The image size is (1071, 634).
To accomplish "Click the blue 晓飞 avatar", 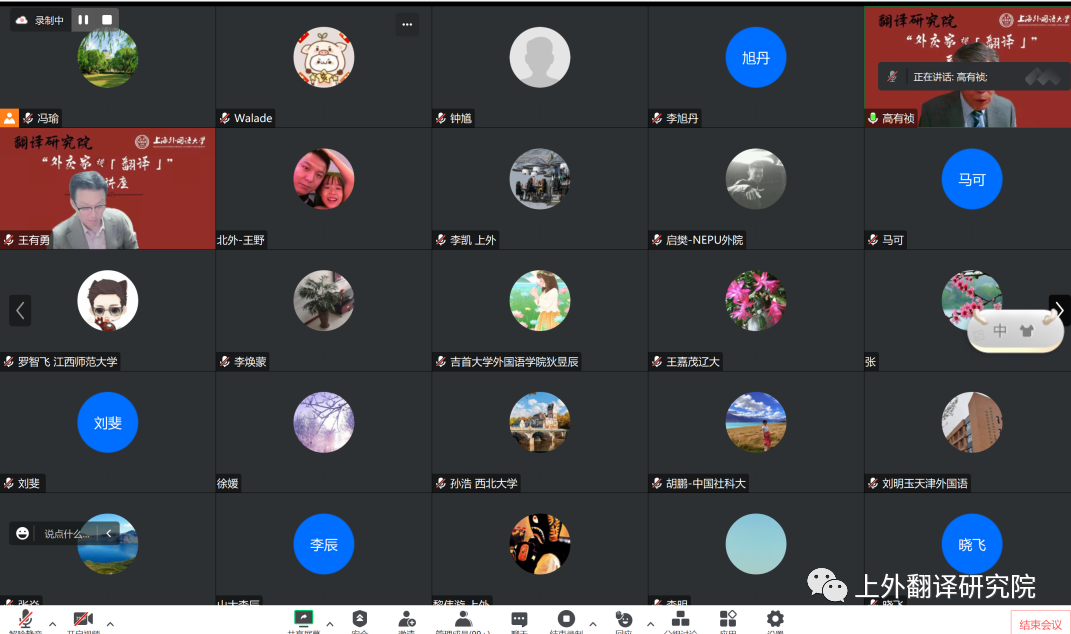I will coord(971,544).
